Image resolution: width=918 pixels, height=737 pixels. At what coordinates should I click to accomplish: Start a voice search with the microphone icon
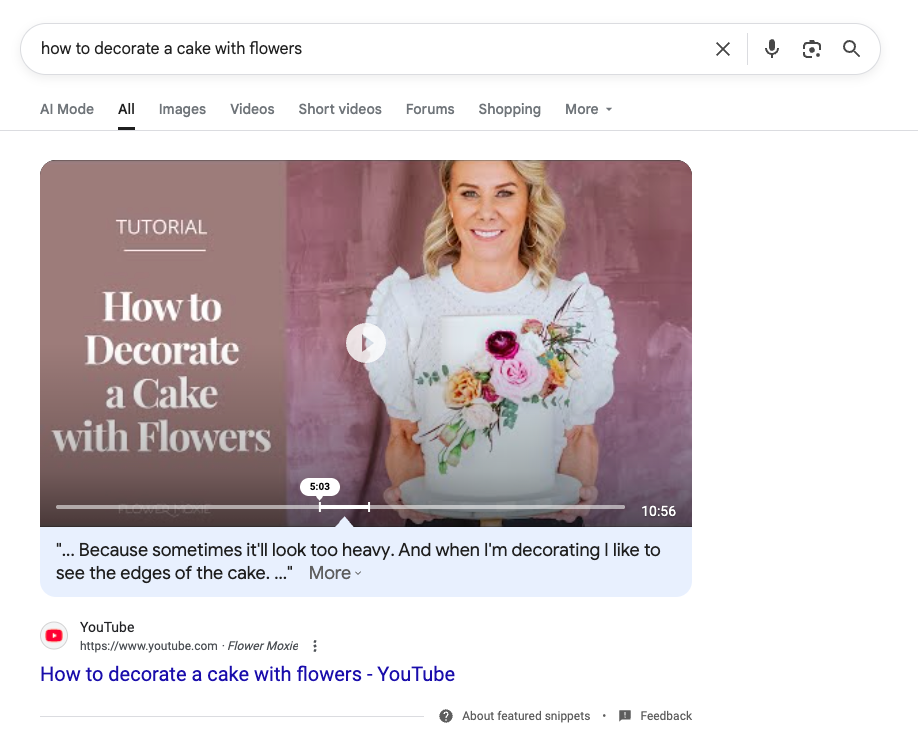pyautogui.click(x=771, y=48)
